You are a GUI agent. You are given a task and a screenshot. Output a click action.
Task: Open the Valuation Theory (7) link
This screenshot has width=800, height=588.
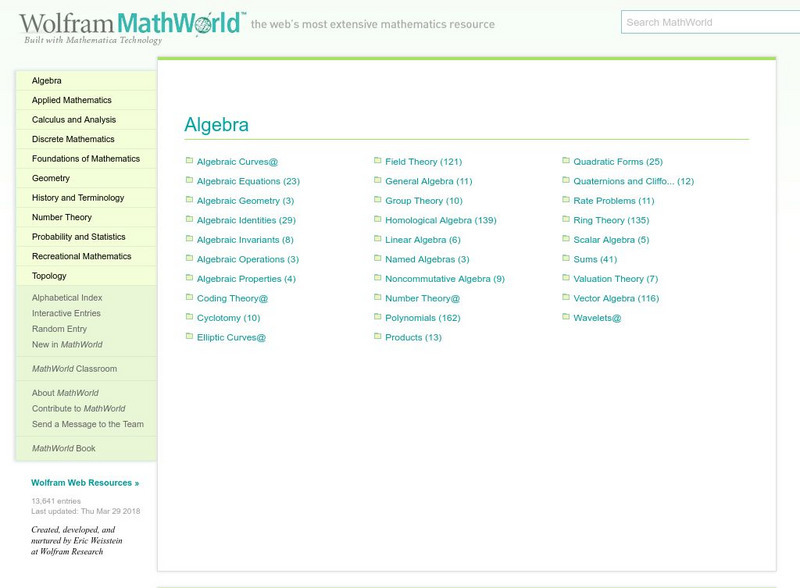pyautogui.click(x=616, y=279)
